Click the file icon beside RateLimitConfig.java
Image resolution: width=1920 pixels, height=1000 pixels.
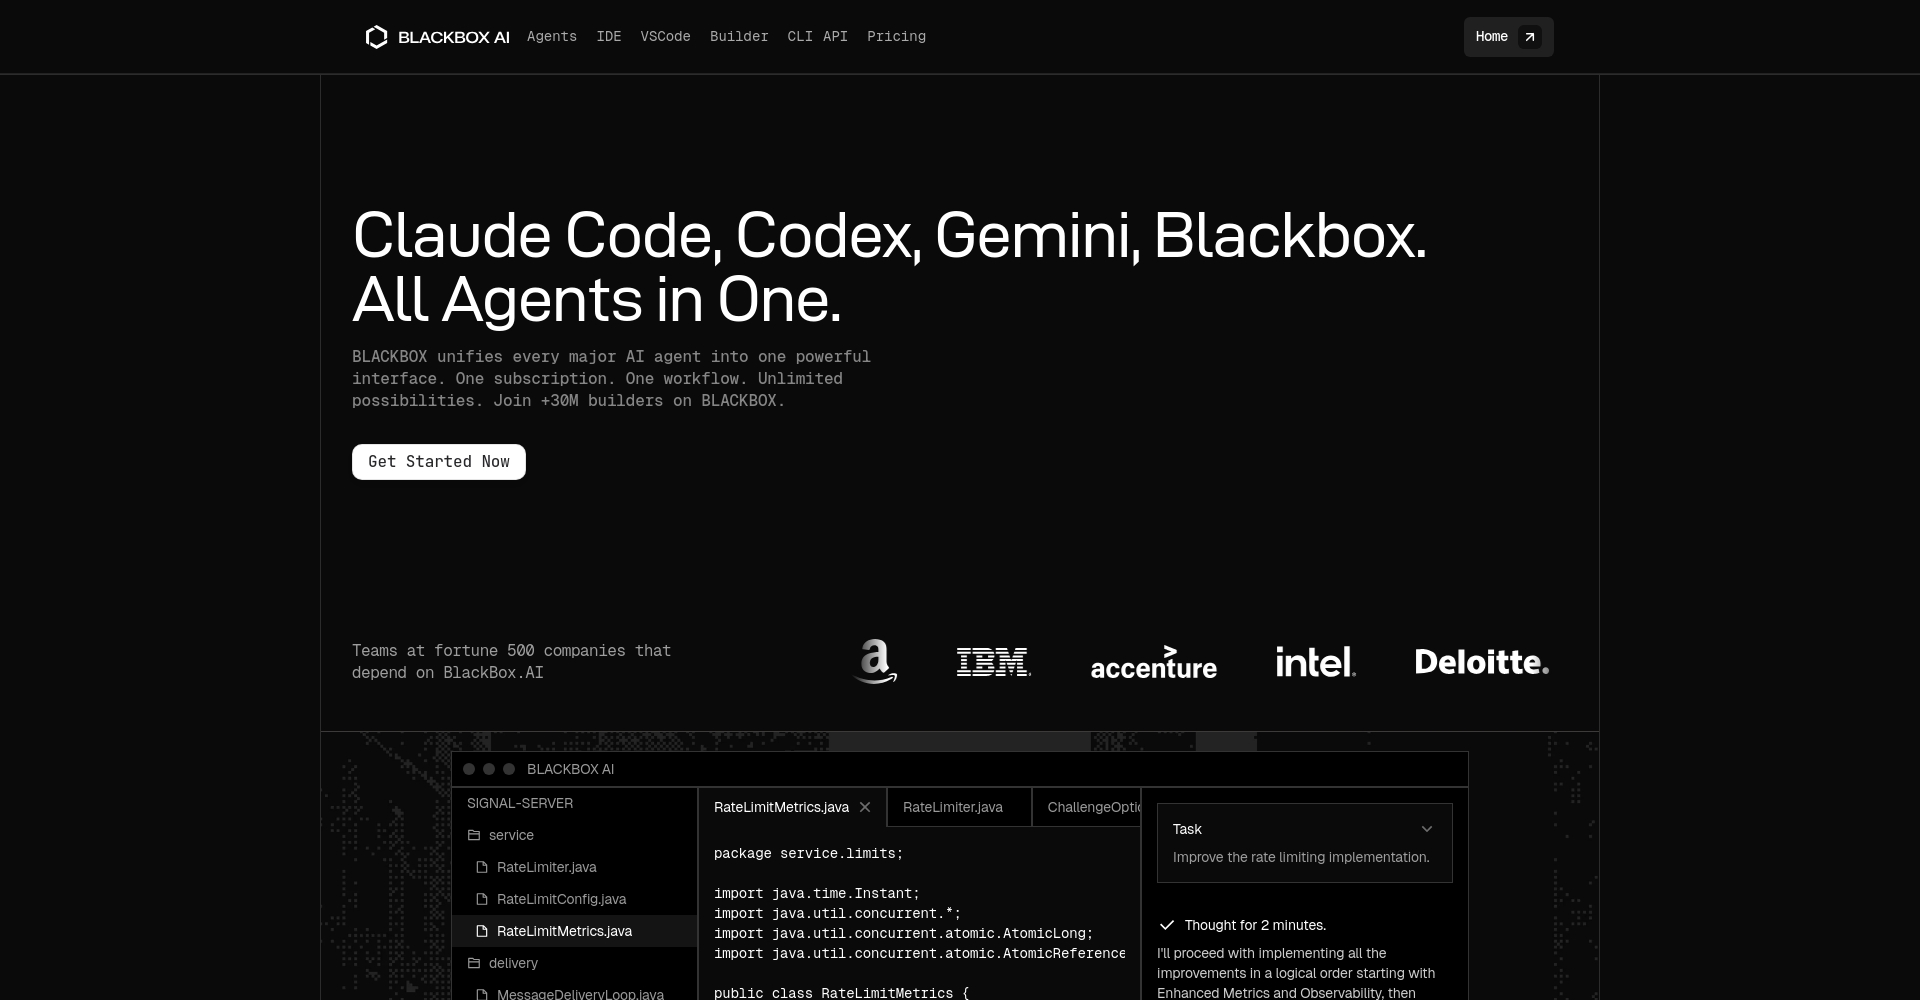(x=483, y=899)
